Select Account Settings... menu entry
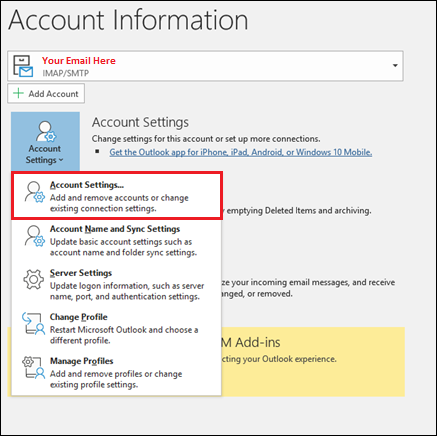This screenshot has width=437, height=436. point(117,196)
